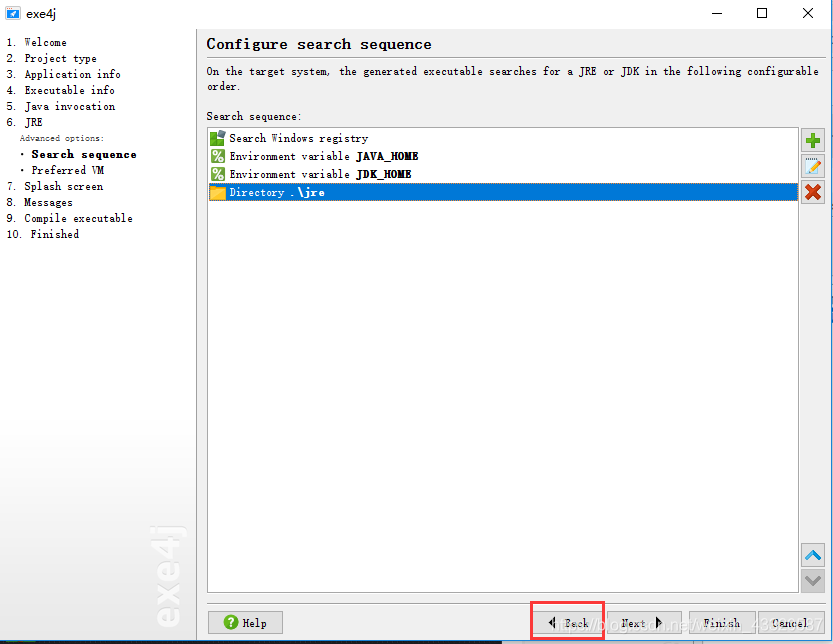Close the exe4j window
The height and width of the screenshot is (644, 833).
pyautogui.click(x=808, y=13)
